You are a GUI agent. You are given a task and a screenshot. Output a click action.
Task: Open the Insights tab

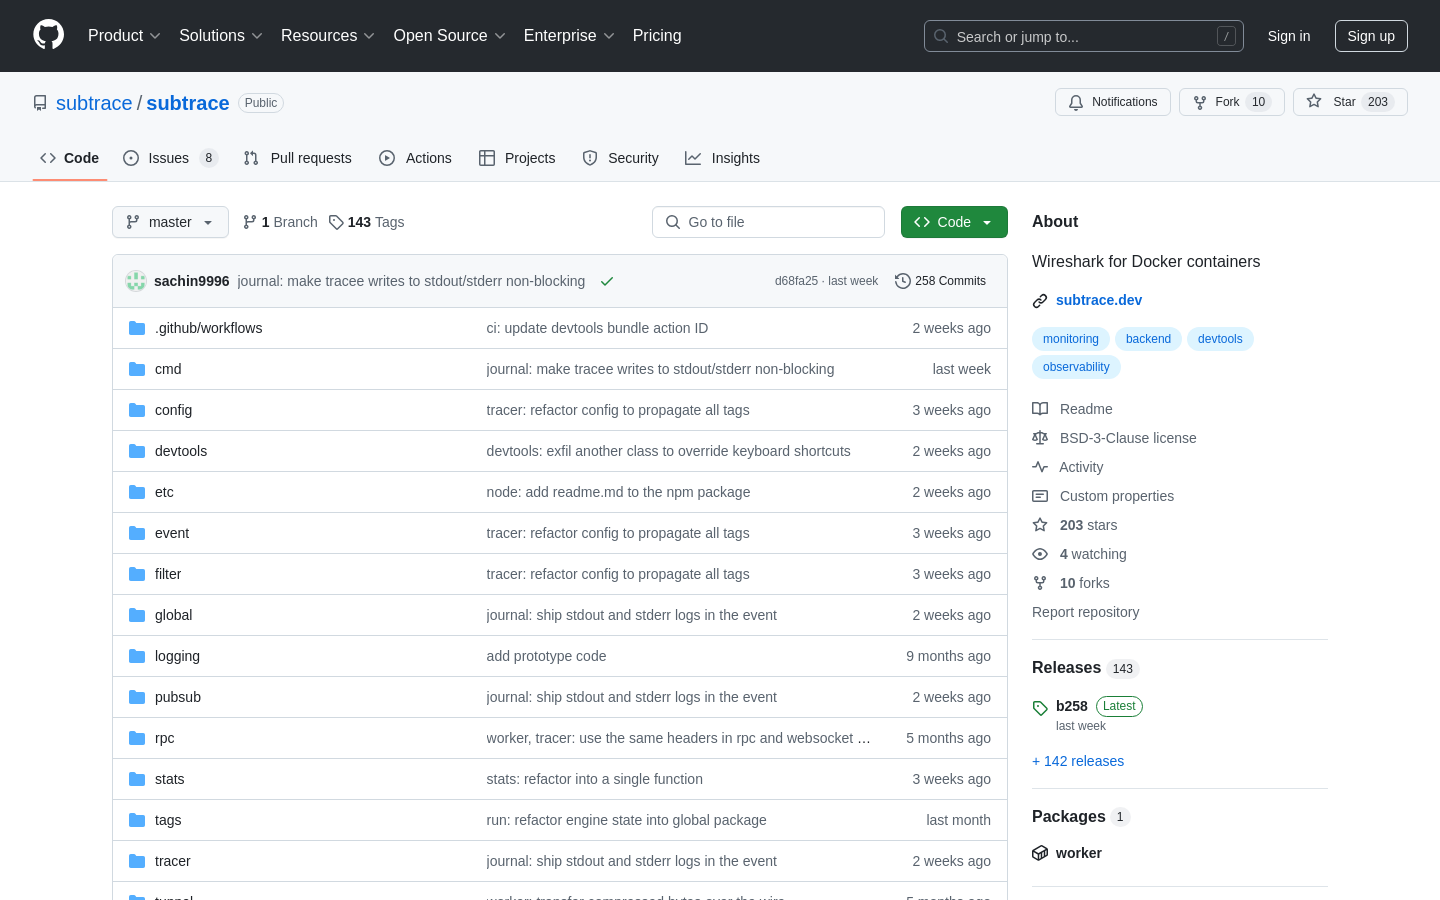pos(722,158)
